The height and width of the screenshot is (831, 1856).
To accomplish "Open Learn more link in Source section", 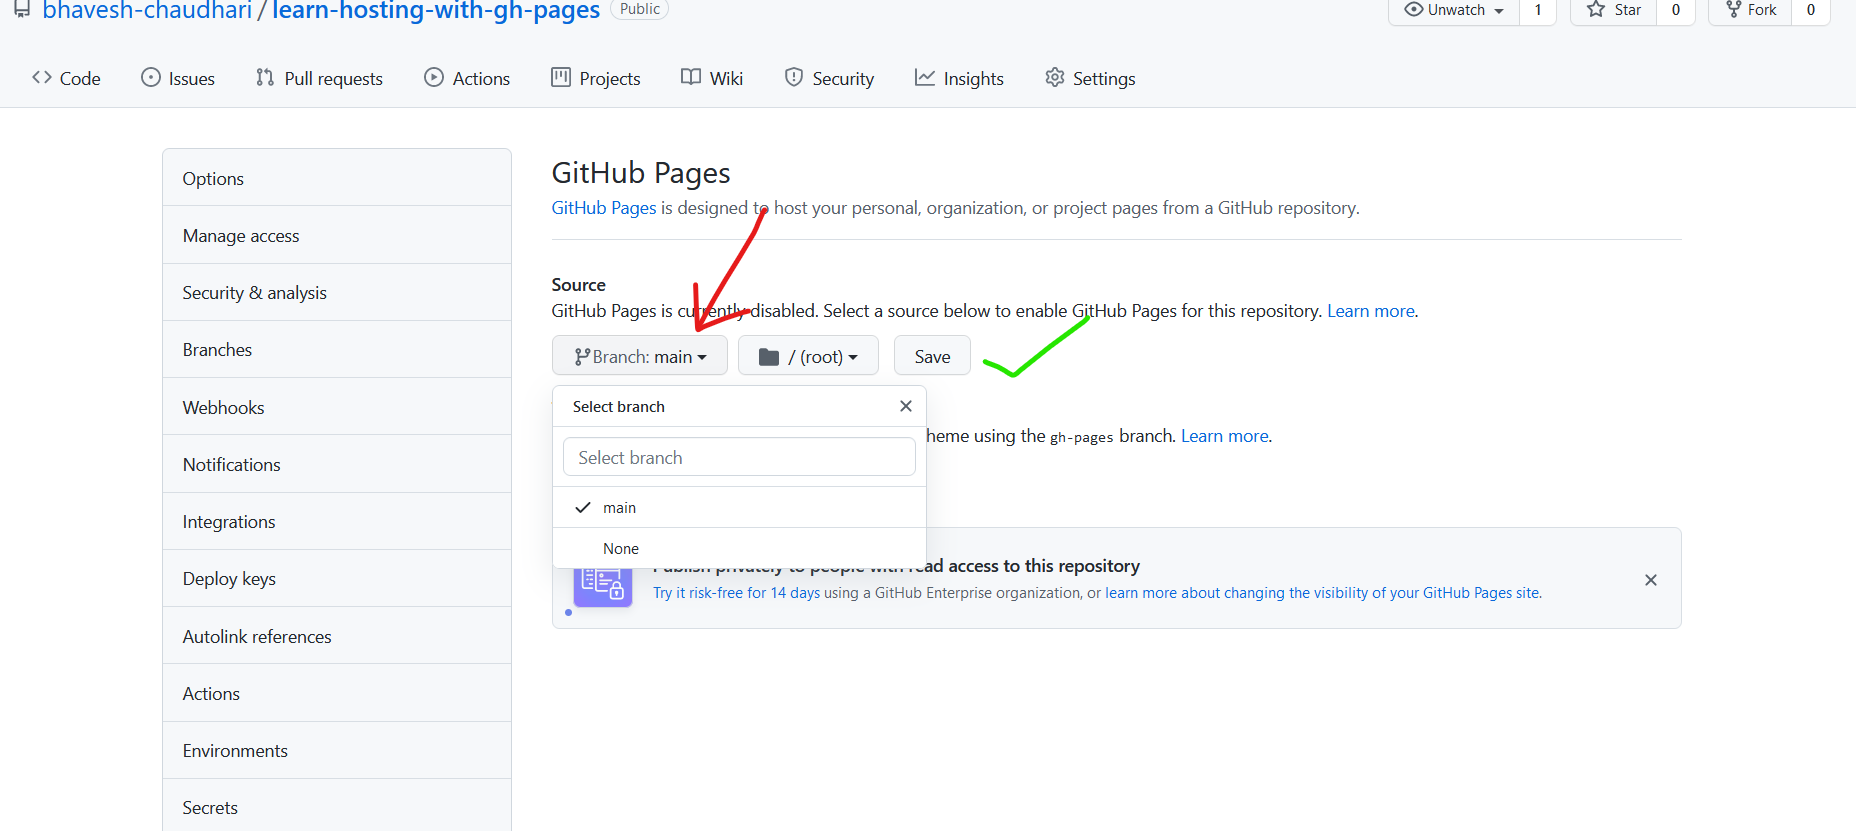I will point(1371,311).
